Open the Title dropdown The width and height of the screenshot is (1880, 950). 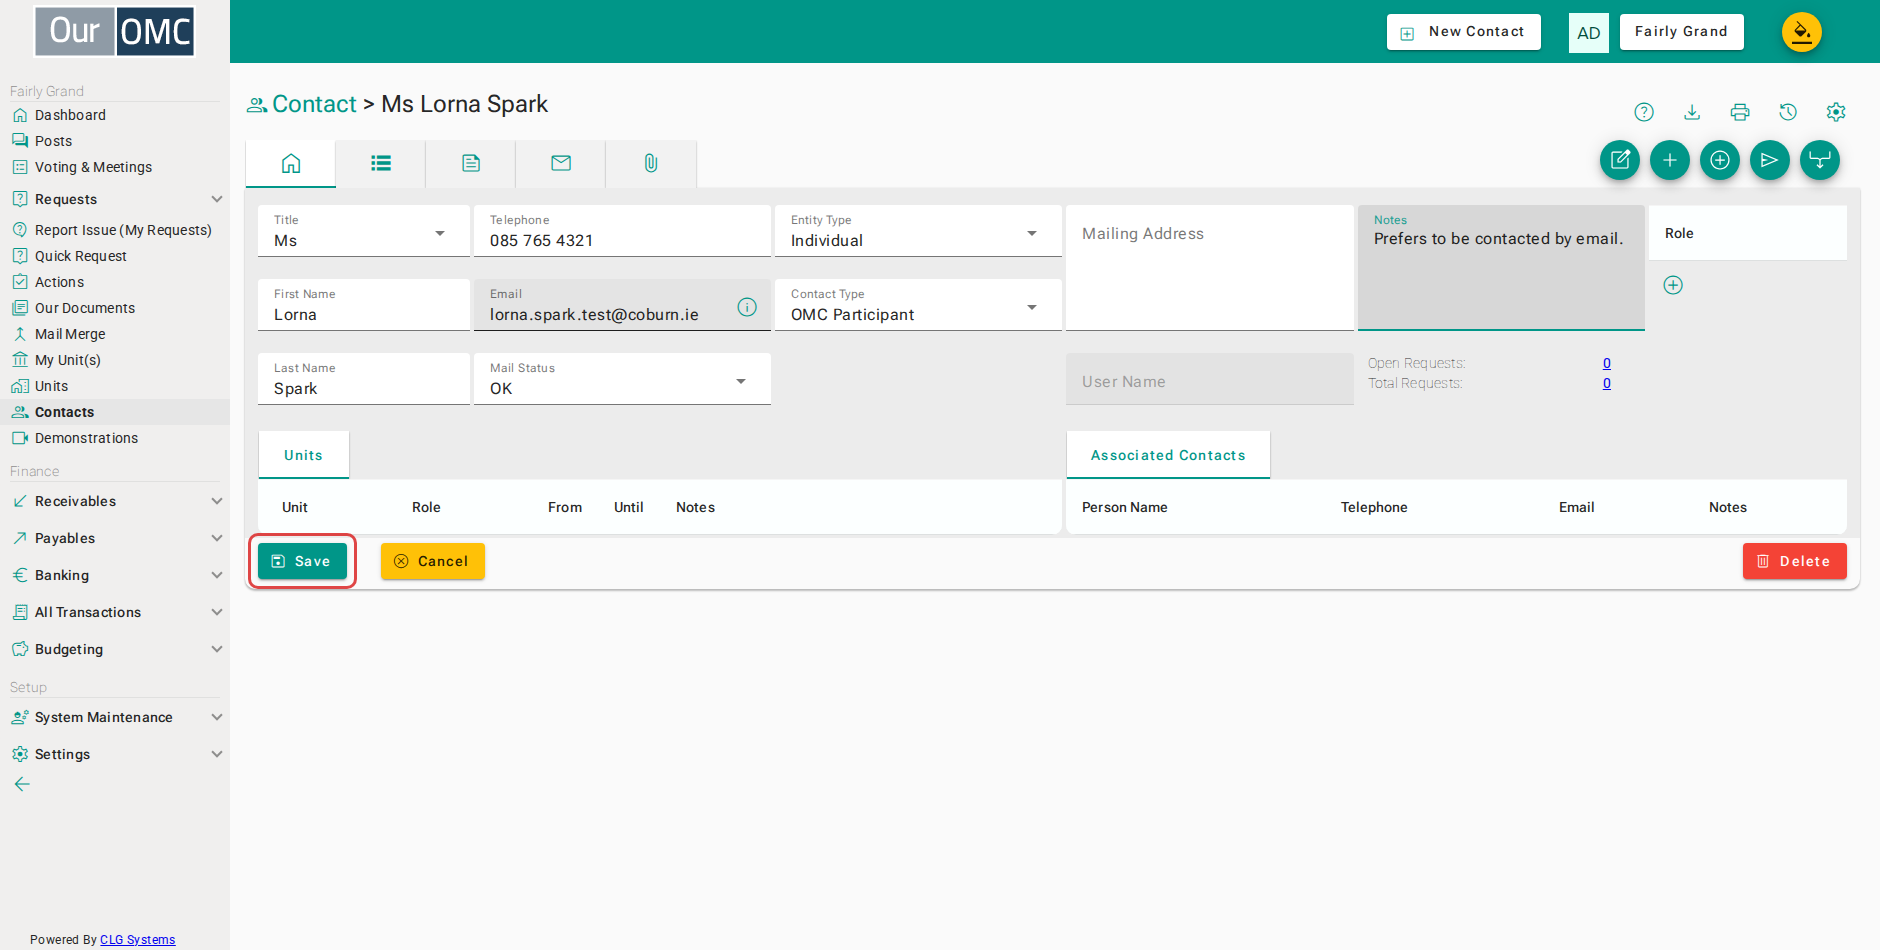pyautogui.click(x=364, y=231)
